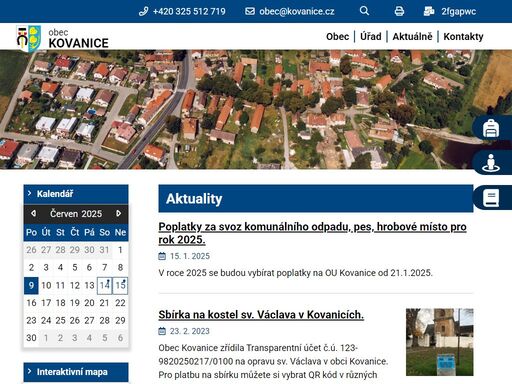The width and height of the screenshot is (512, 384).
Task: Select day 31 of previous month
Action: 104,250
